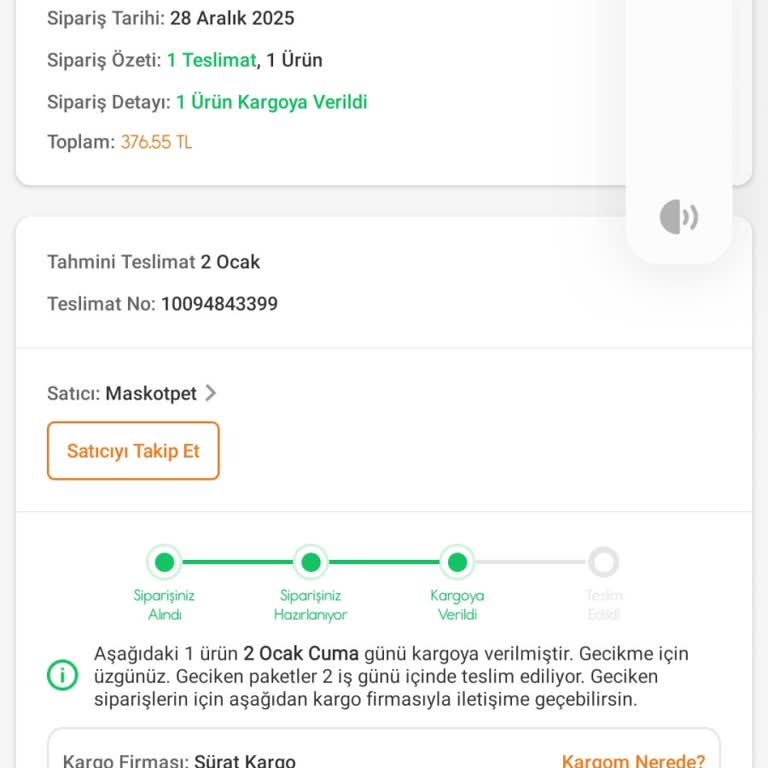
Task: Tap the Sürat Kargo company name
Action: point(245,761)
